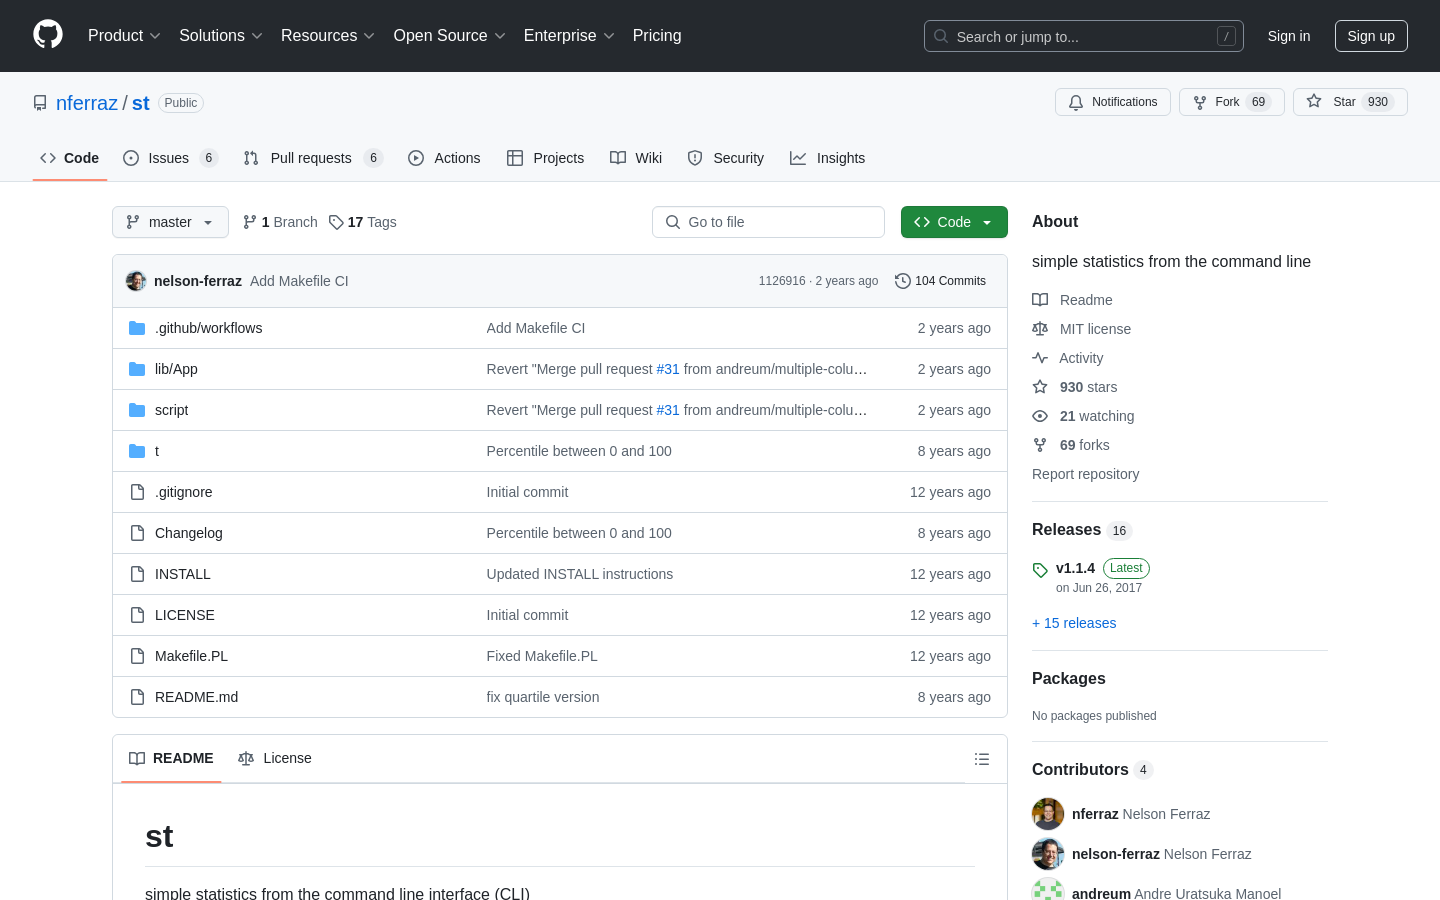Click the Readme book icon in About
The height and width of the screenshot is (900, 1440).
[x=1040, y=300]
